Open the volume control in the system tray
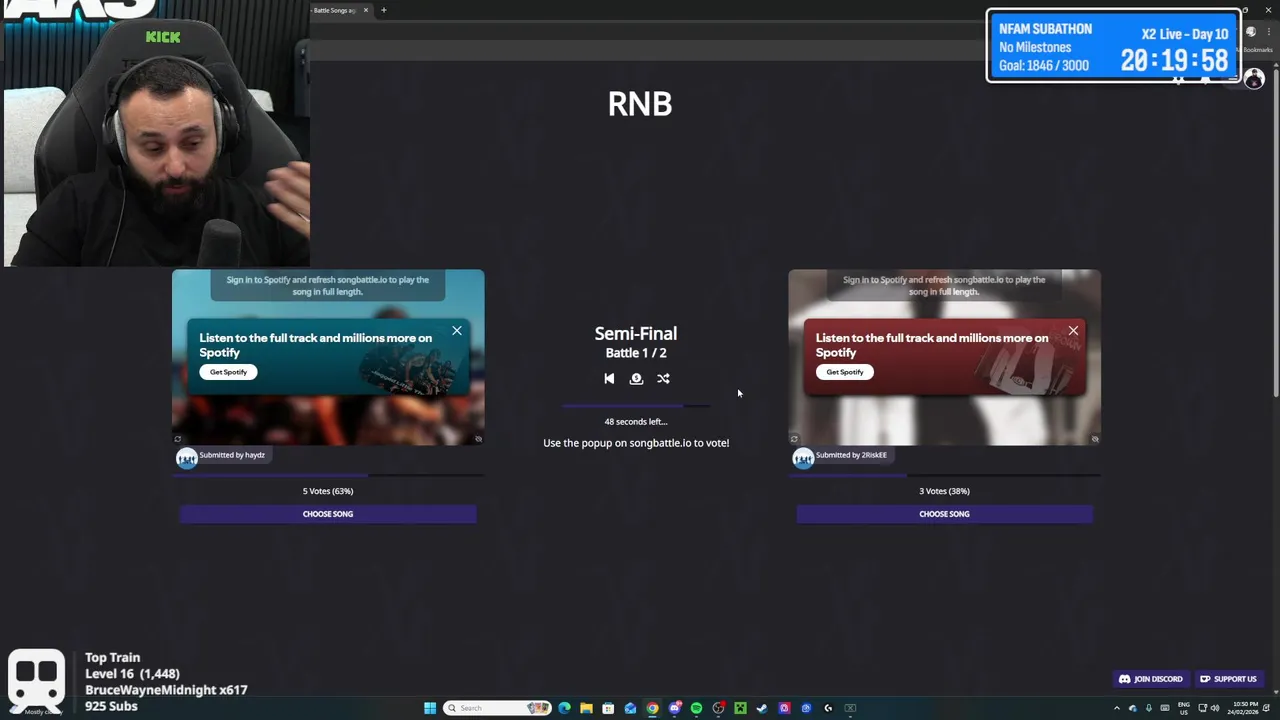 (x=1215, y=708)
